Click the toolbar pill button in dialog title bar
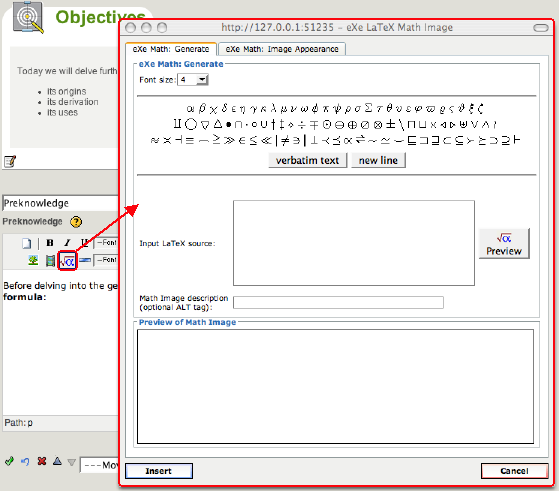The height and width of the screenshot is (491, 559). (x=540, y=28)
